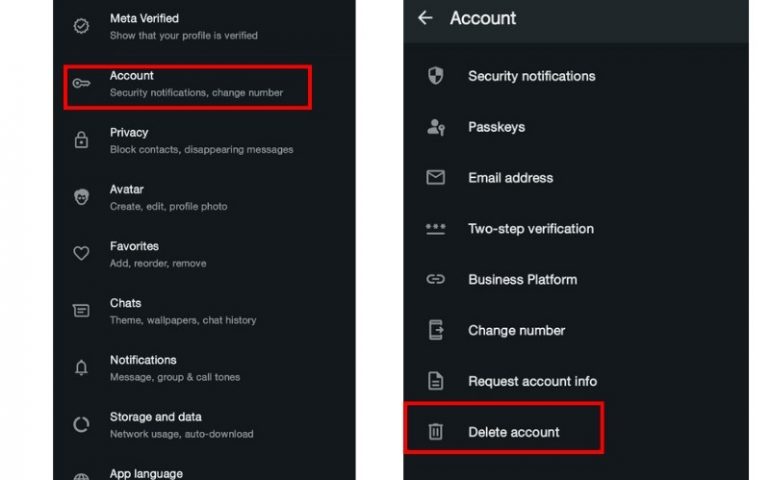Open Meta Verified settings

(x=204, y=27)
